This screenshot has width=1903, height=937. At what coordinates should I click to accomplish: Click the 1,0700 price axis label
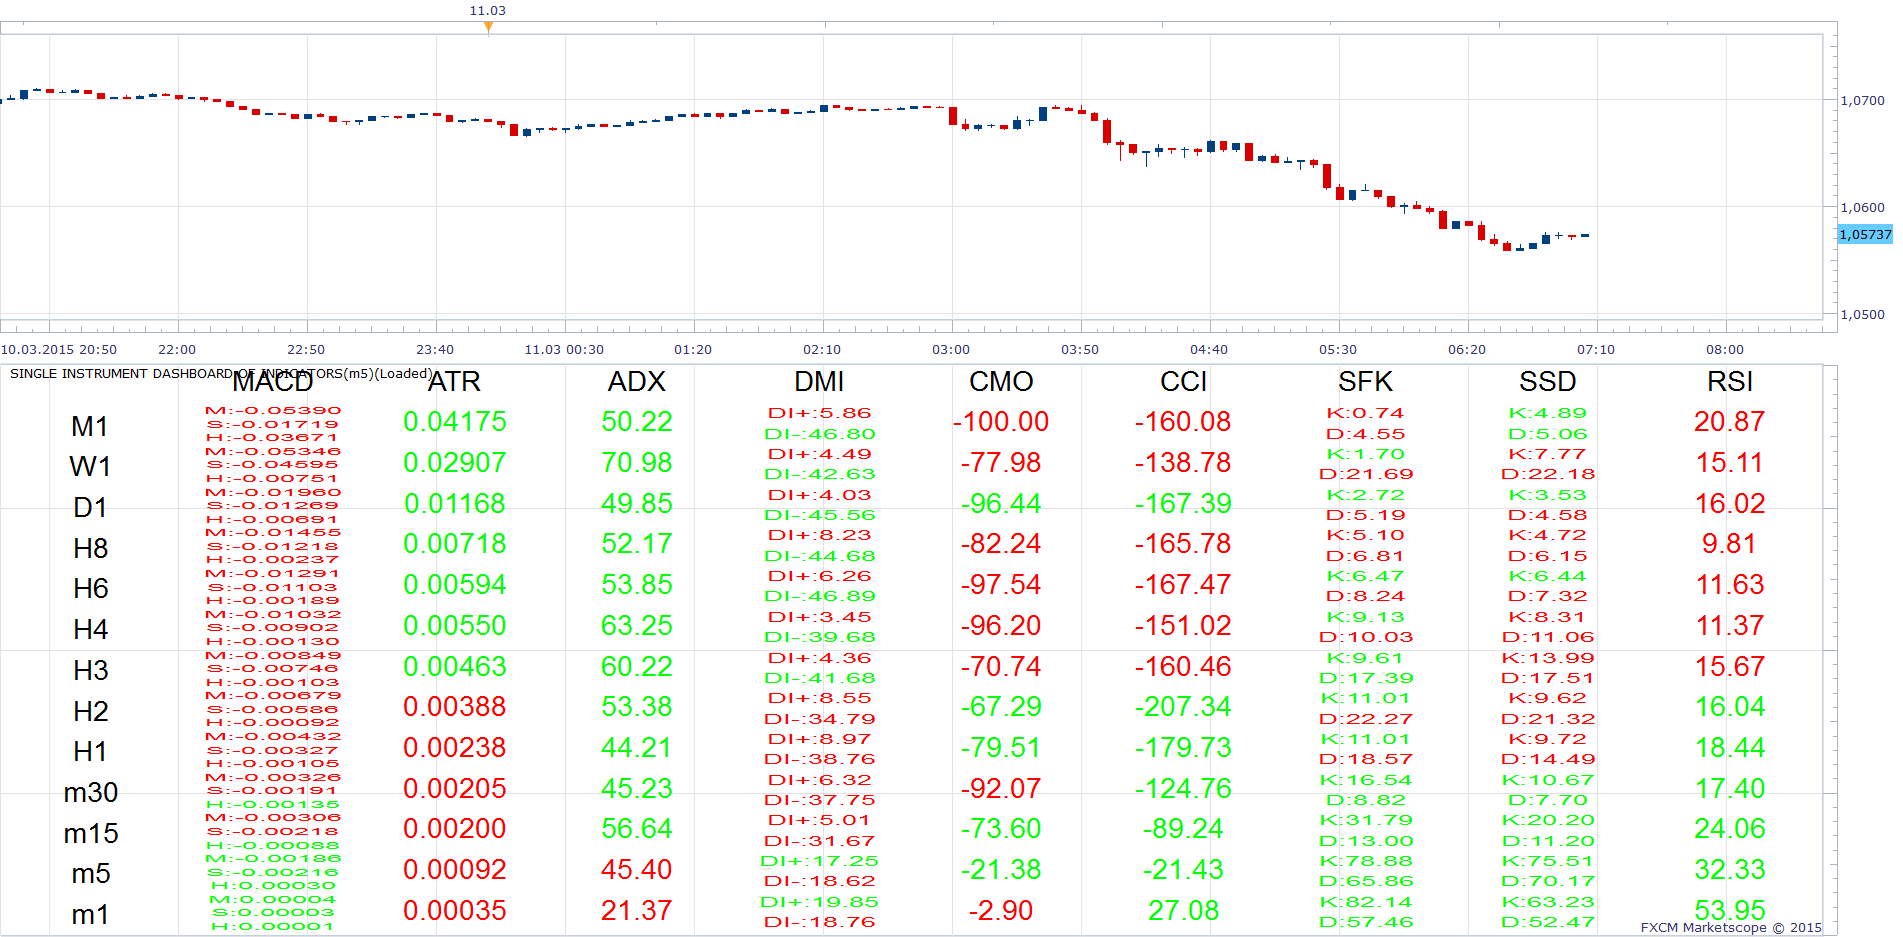point(1862,100)
